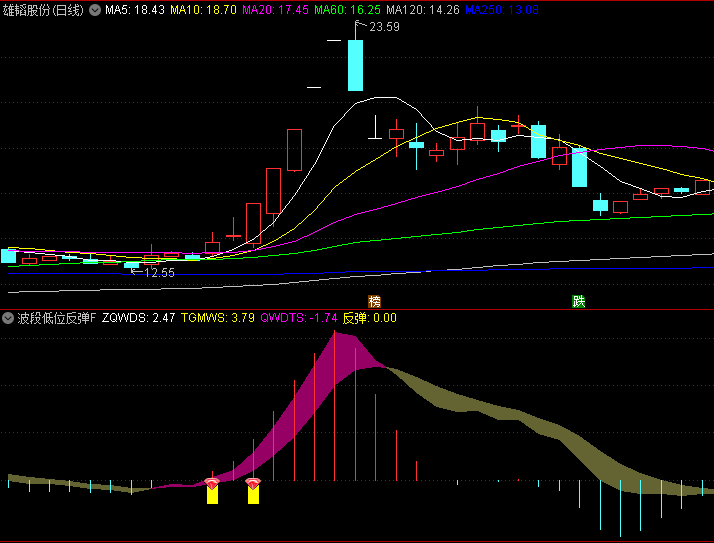Select the MA20: 17.45 label
The width and height of the screenshot is (714, 543).
(275, 10)
